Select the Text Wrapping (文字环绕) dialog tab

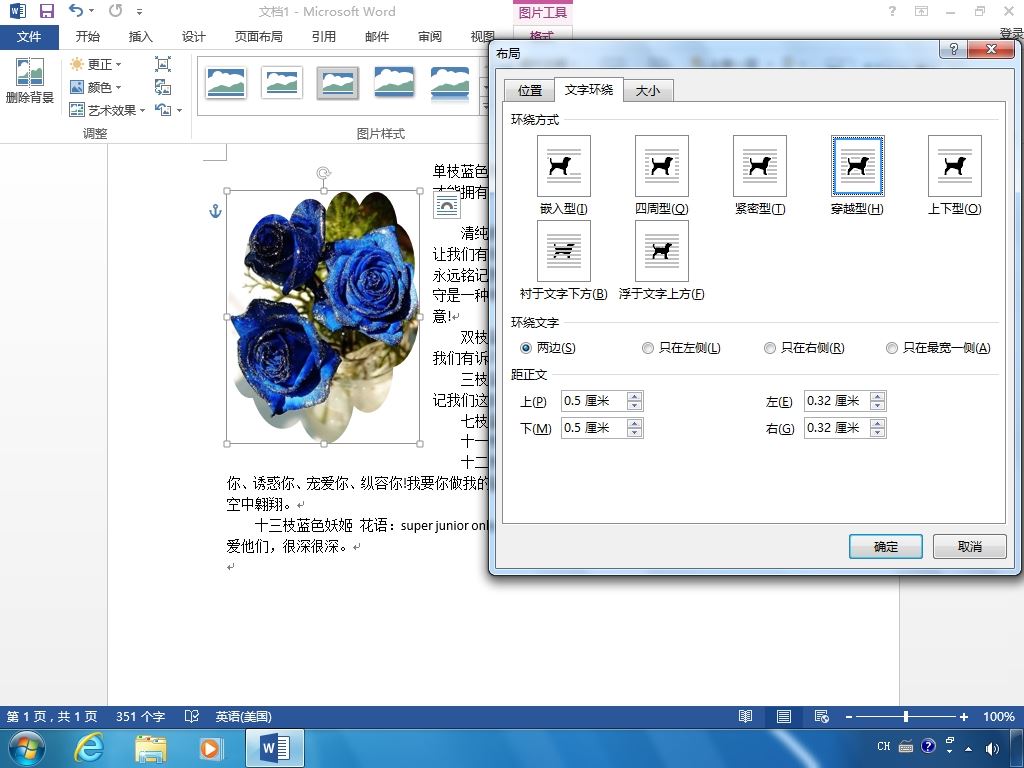589,89
